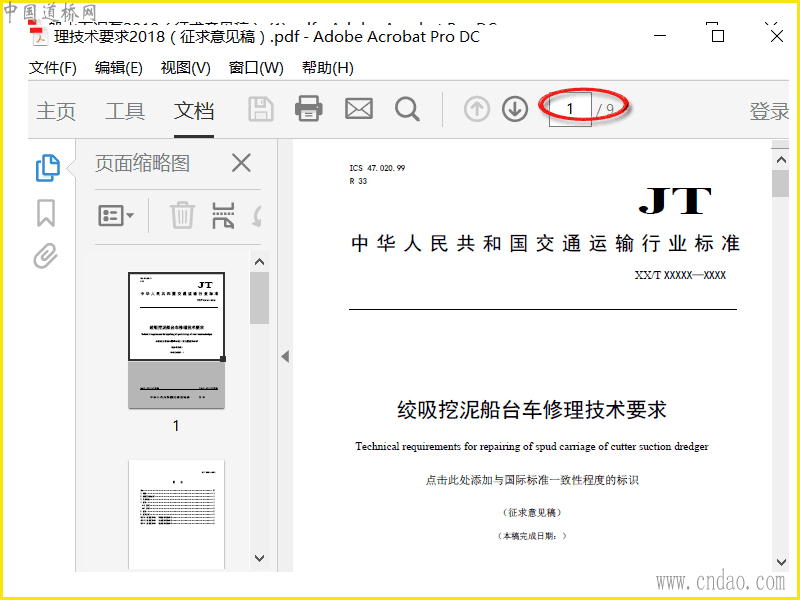Open the Find text magnifier icon

[407, 109]
